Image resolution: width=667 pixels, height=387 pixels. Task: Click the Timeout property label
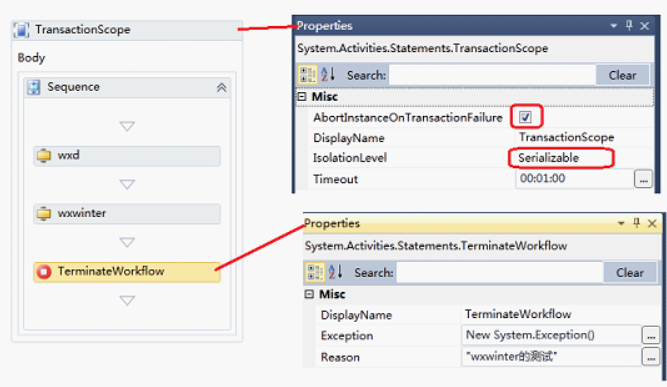(335, 179)
